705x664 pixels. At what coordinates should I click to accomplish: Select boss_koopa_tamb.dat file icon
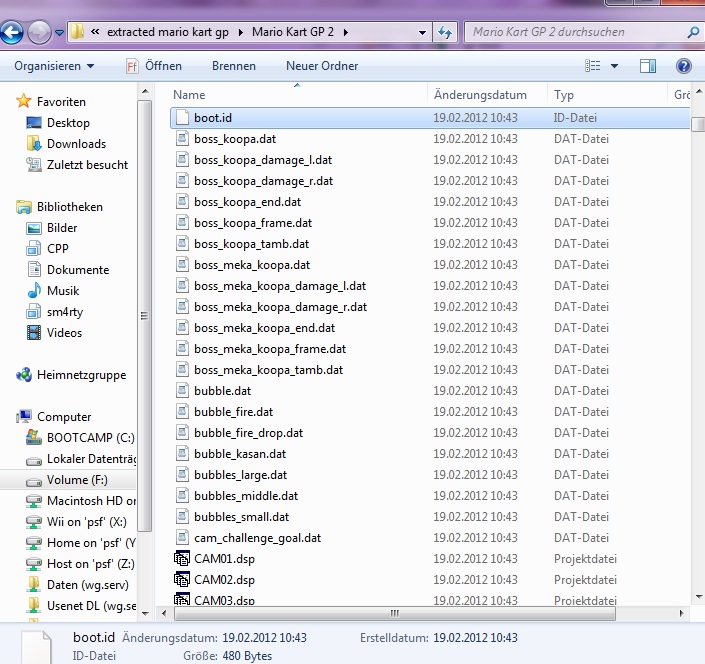coord(182,244)
